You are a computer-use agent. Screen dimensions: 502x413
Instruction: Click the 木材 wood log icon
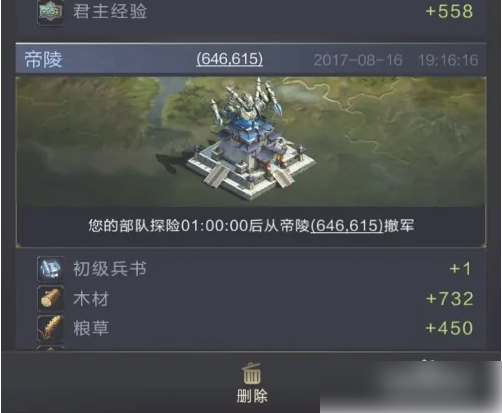pos(50,299)
